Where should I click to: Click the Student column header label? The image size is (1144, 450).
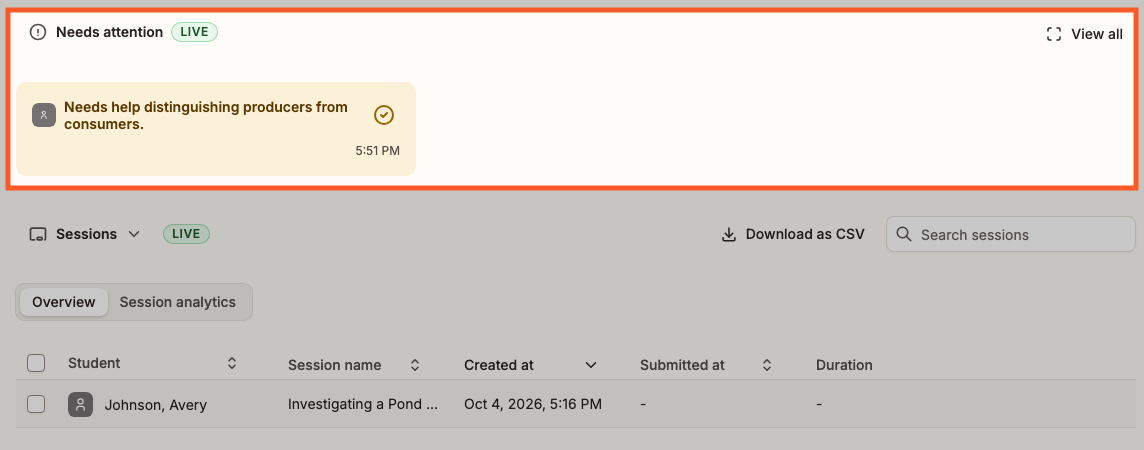point(94,363)
